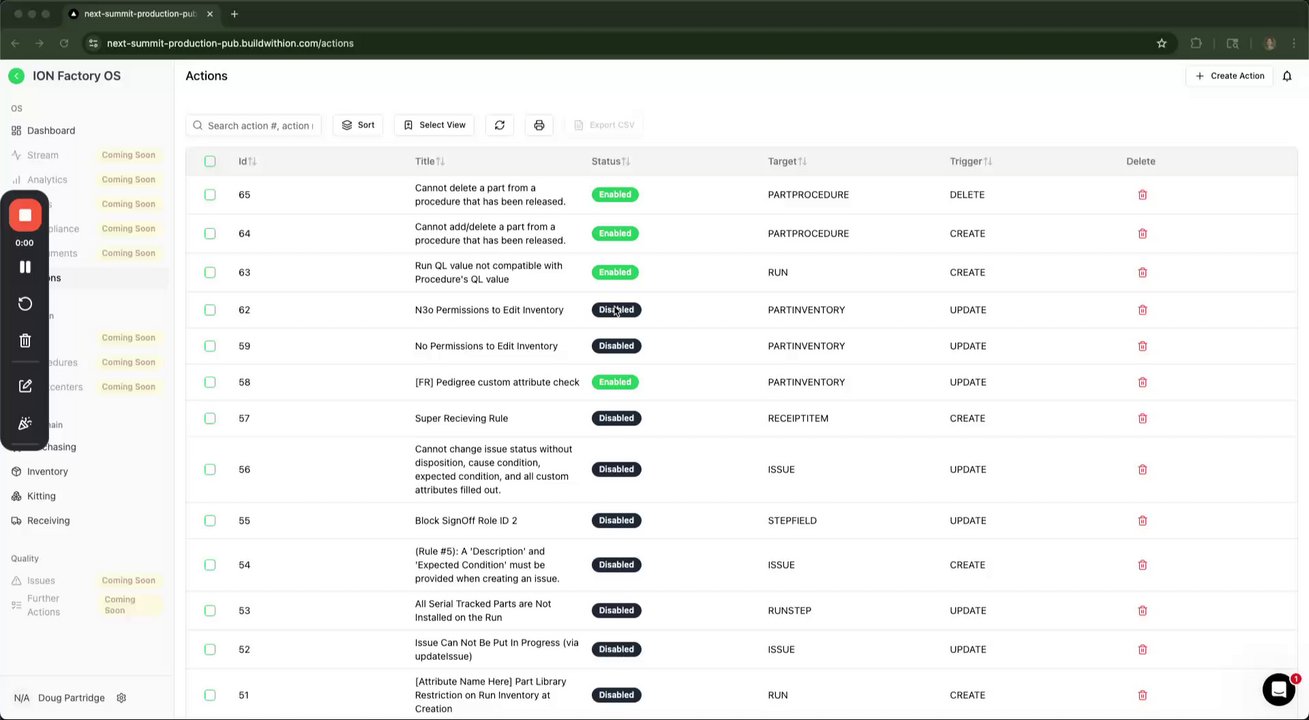Delete action 63 with trash icon
This screenshot has width=1309, height=720.
coord(1142,272)
